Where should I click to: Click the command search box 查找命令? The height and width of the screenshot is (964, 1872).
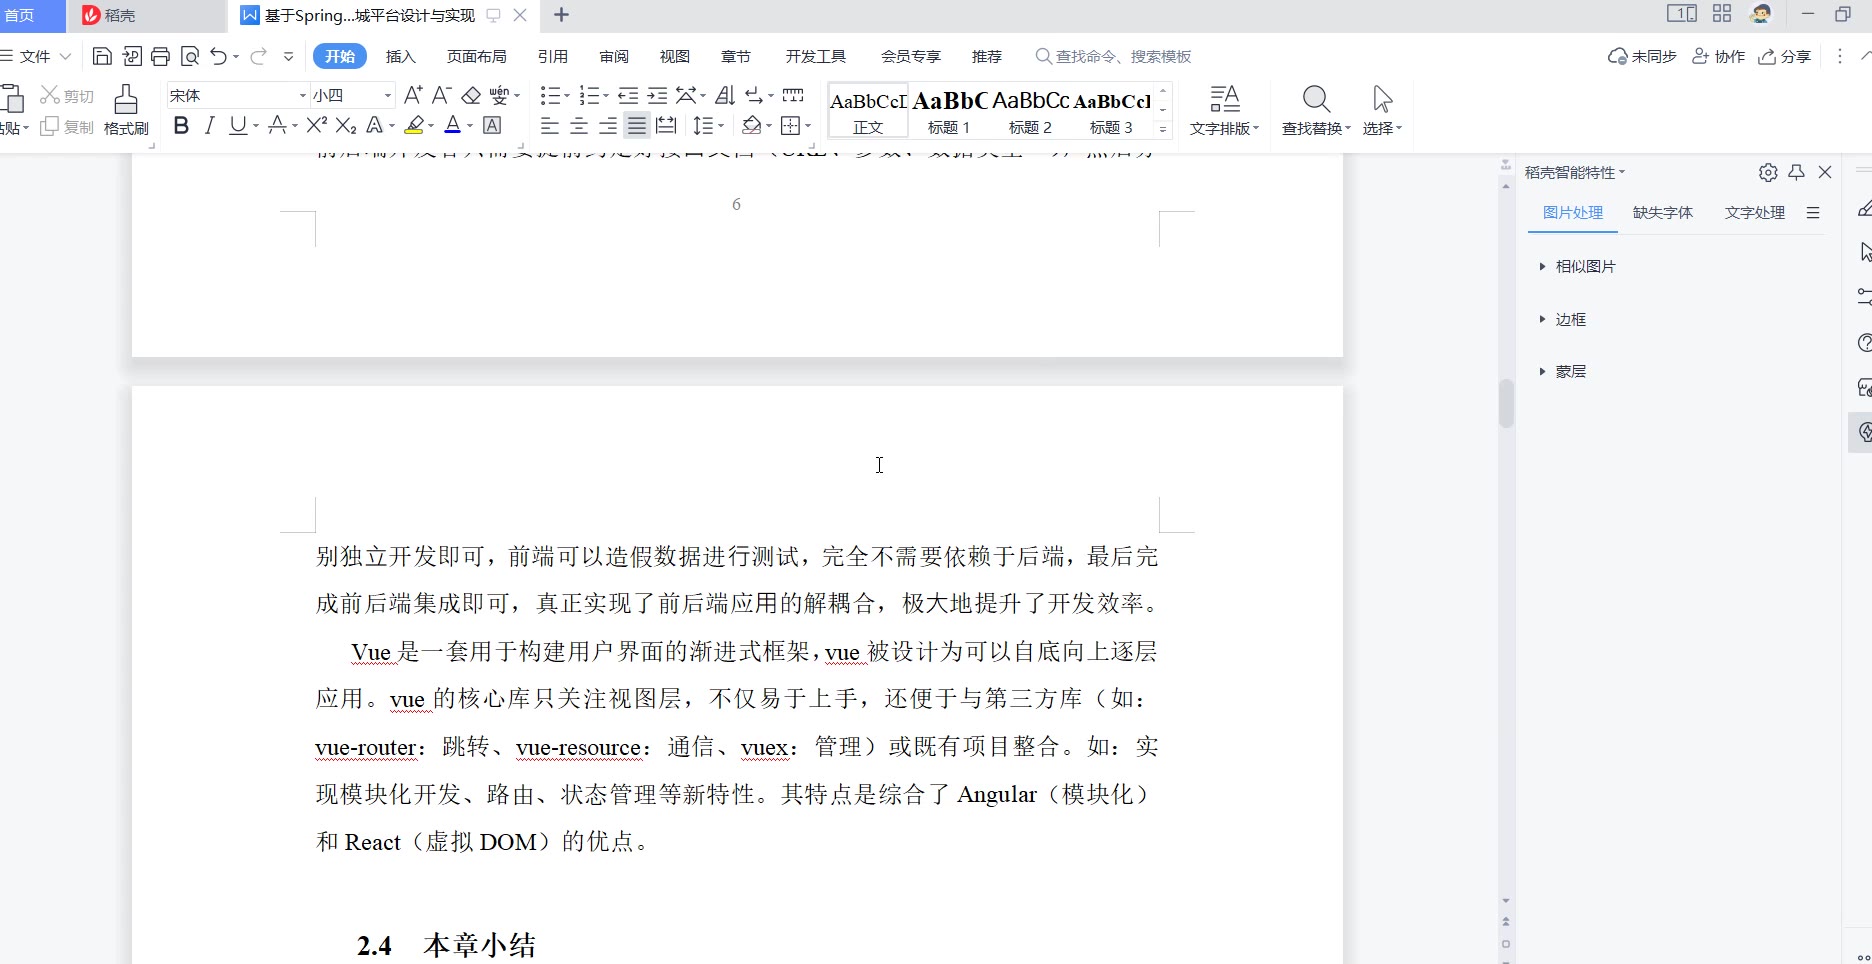click(1113, 56)
